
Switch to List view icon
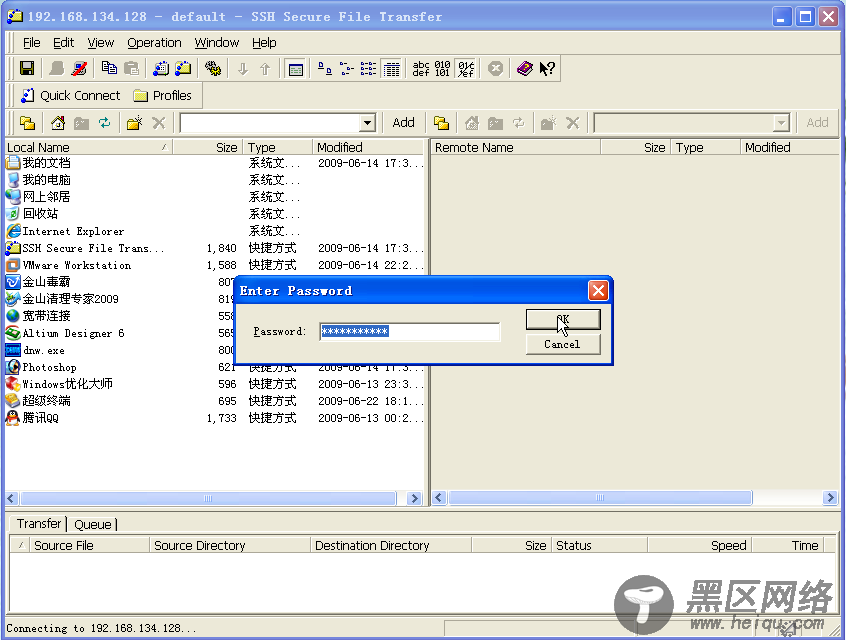coord(369,69)
